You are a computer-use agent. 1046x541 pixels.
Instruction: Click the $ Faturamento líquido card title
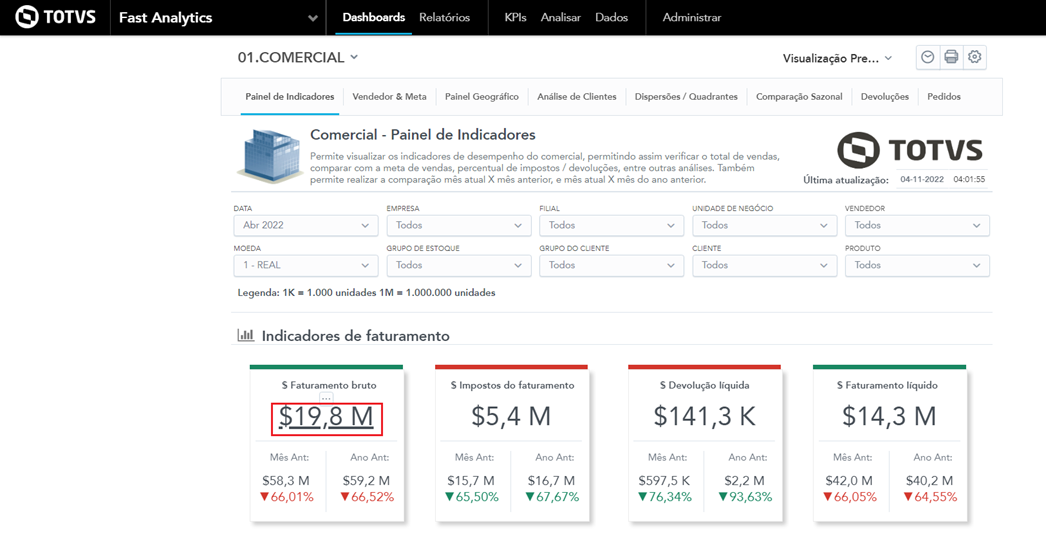889,386
